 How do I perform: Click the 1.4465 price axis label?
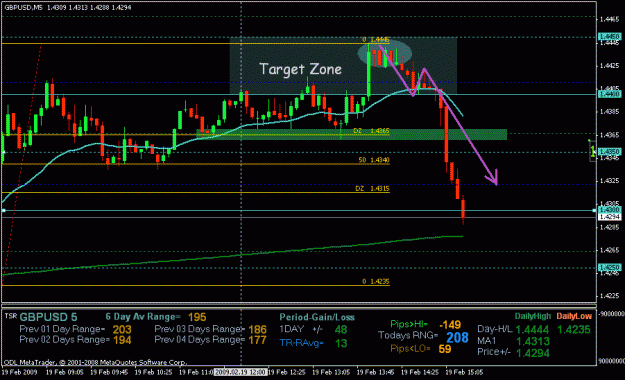click(609, 19)
